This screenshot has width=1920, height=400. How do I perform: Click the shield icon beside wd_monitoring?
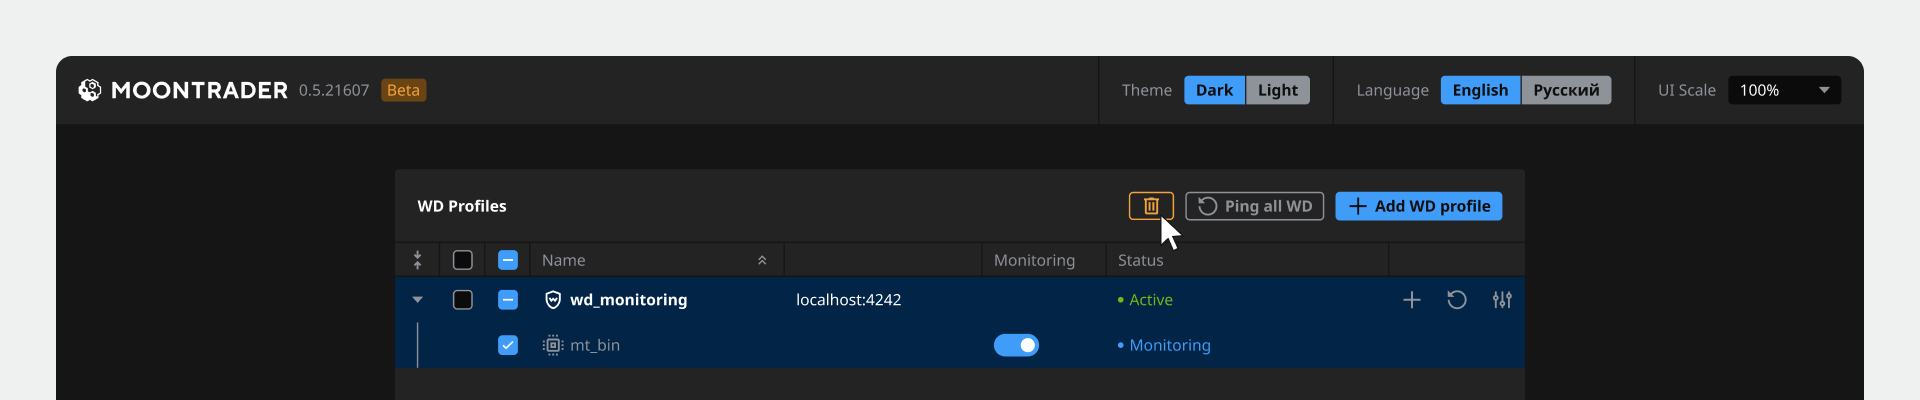(553, 300)
